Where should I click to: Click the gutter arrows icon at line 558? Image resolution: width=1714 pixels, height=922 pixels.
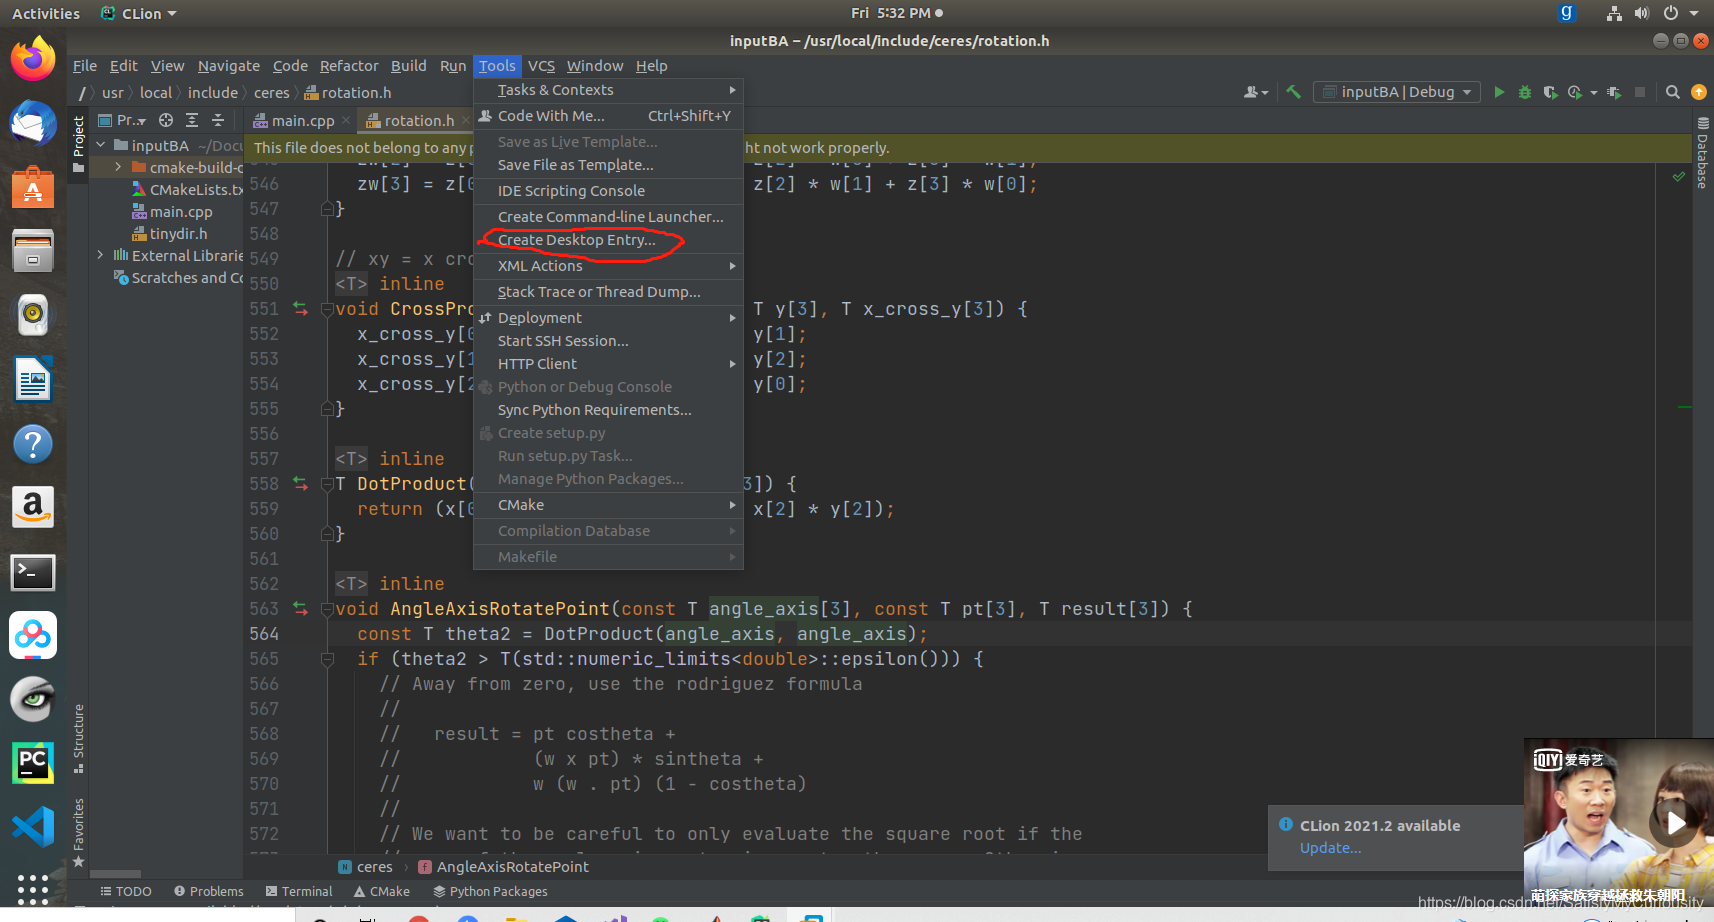pyautogui.click(x=300, y=484)
